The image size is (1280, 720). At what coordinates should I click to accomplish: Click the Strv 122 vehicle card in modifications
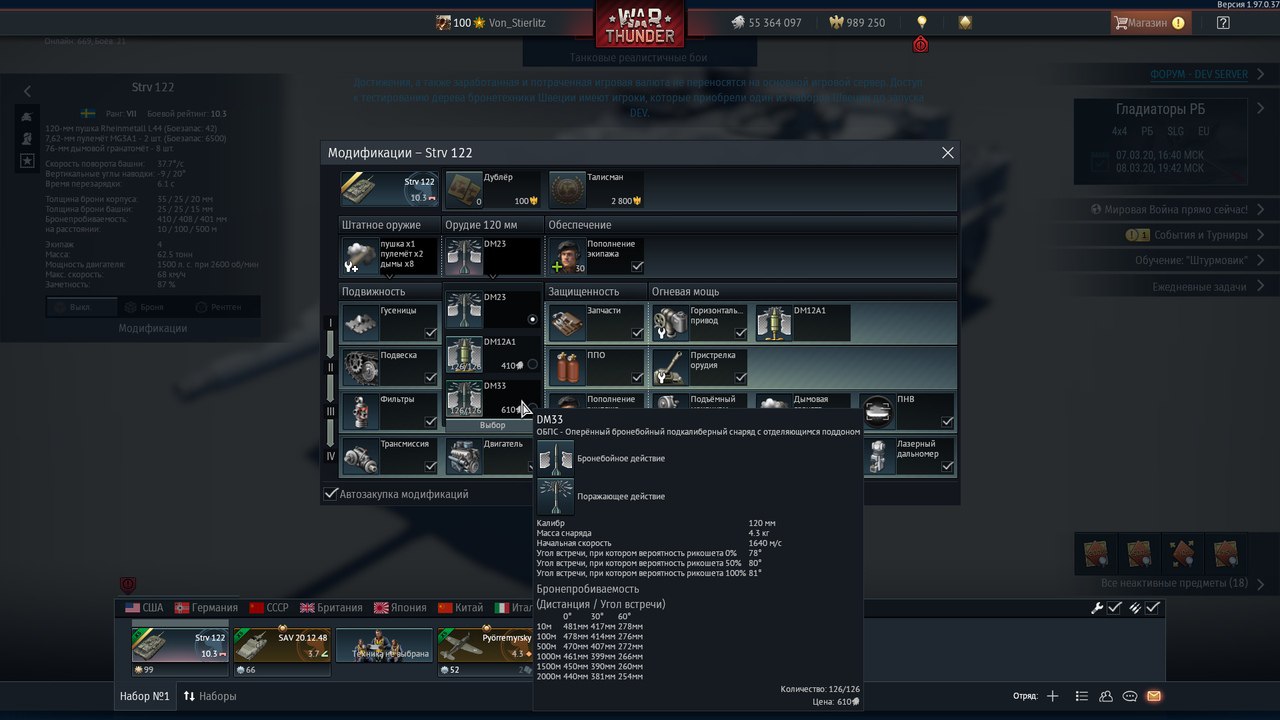pyautogui.click(x=390, y=189)
